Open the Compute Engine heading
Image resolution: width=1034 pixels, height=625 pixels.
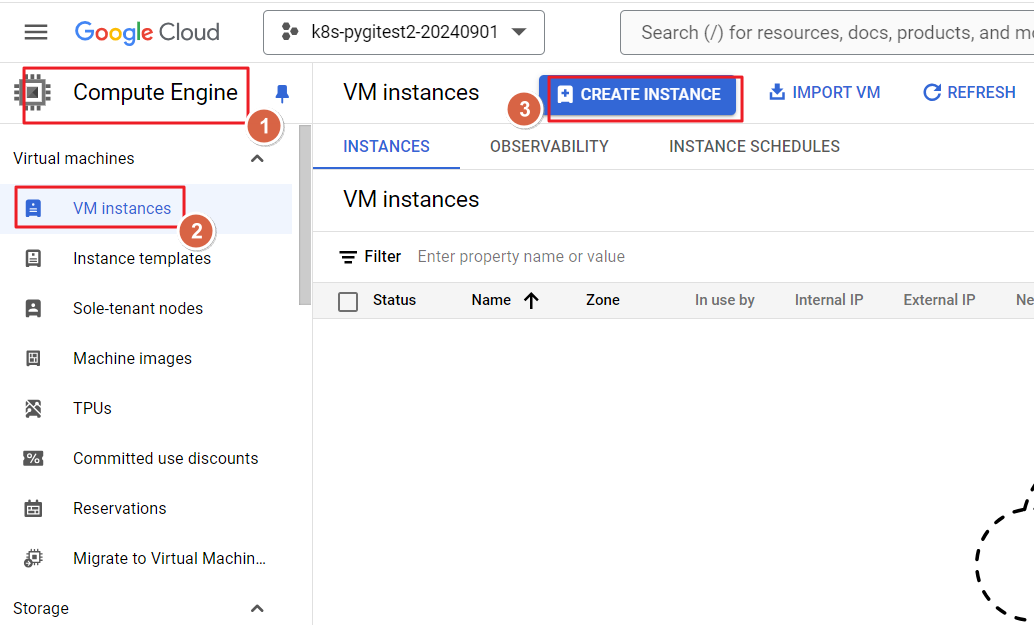click(155, 92)
